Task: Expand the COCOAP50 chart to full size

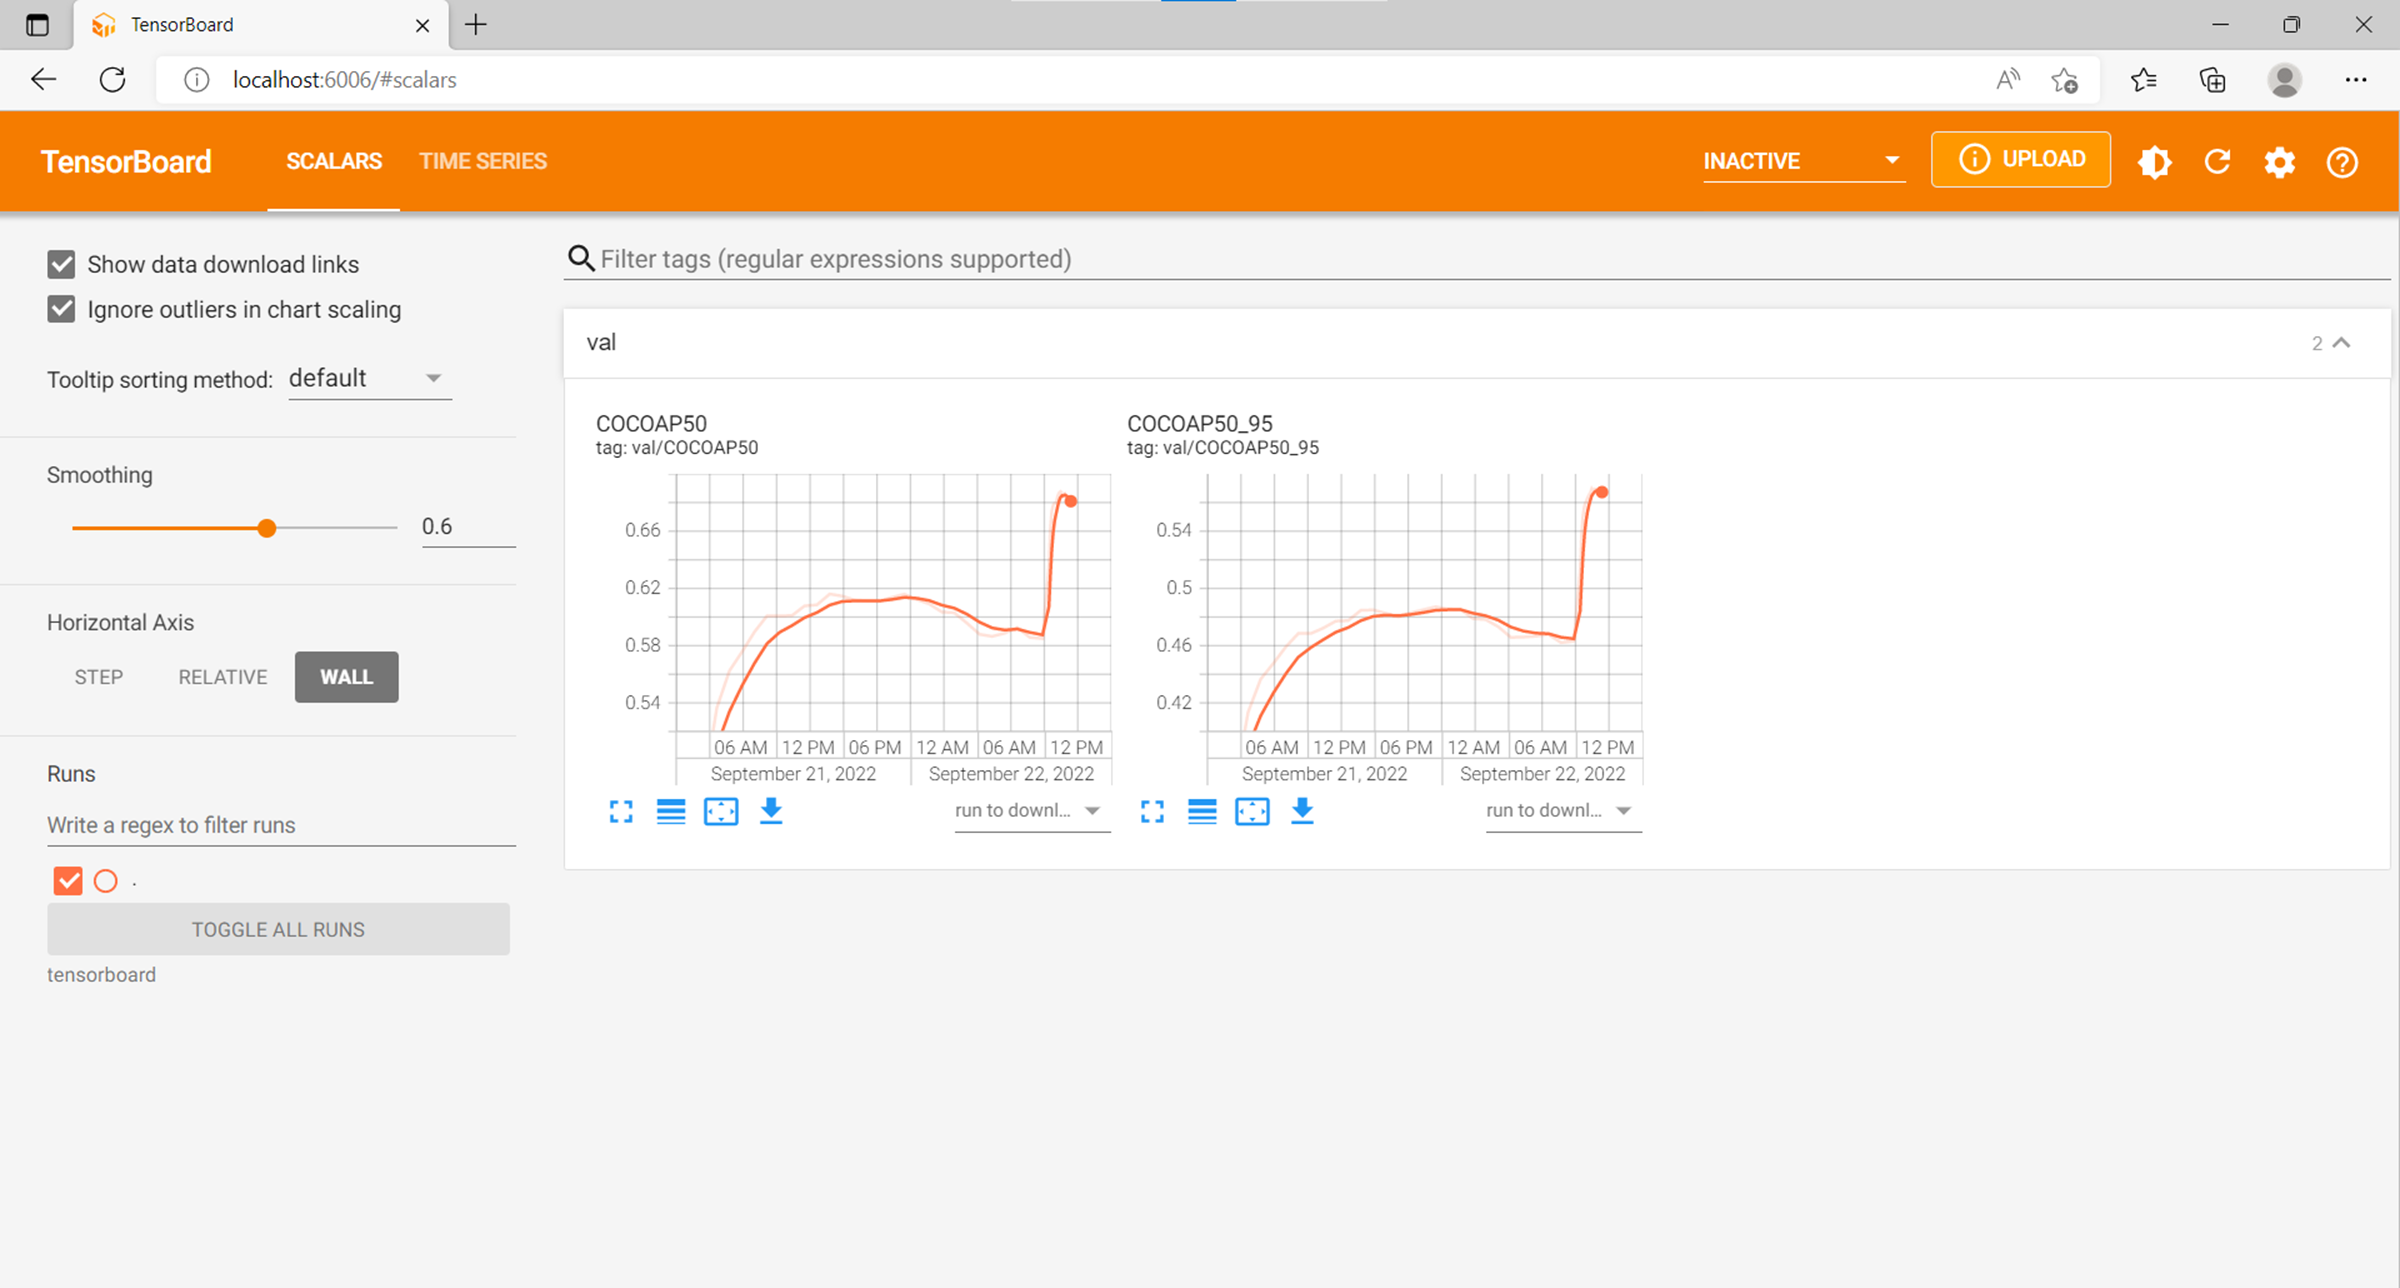Action: tap(621, 811)
